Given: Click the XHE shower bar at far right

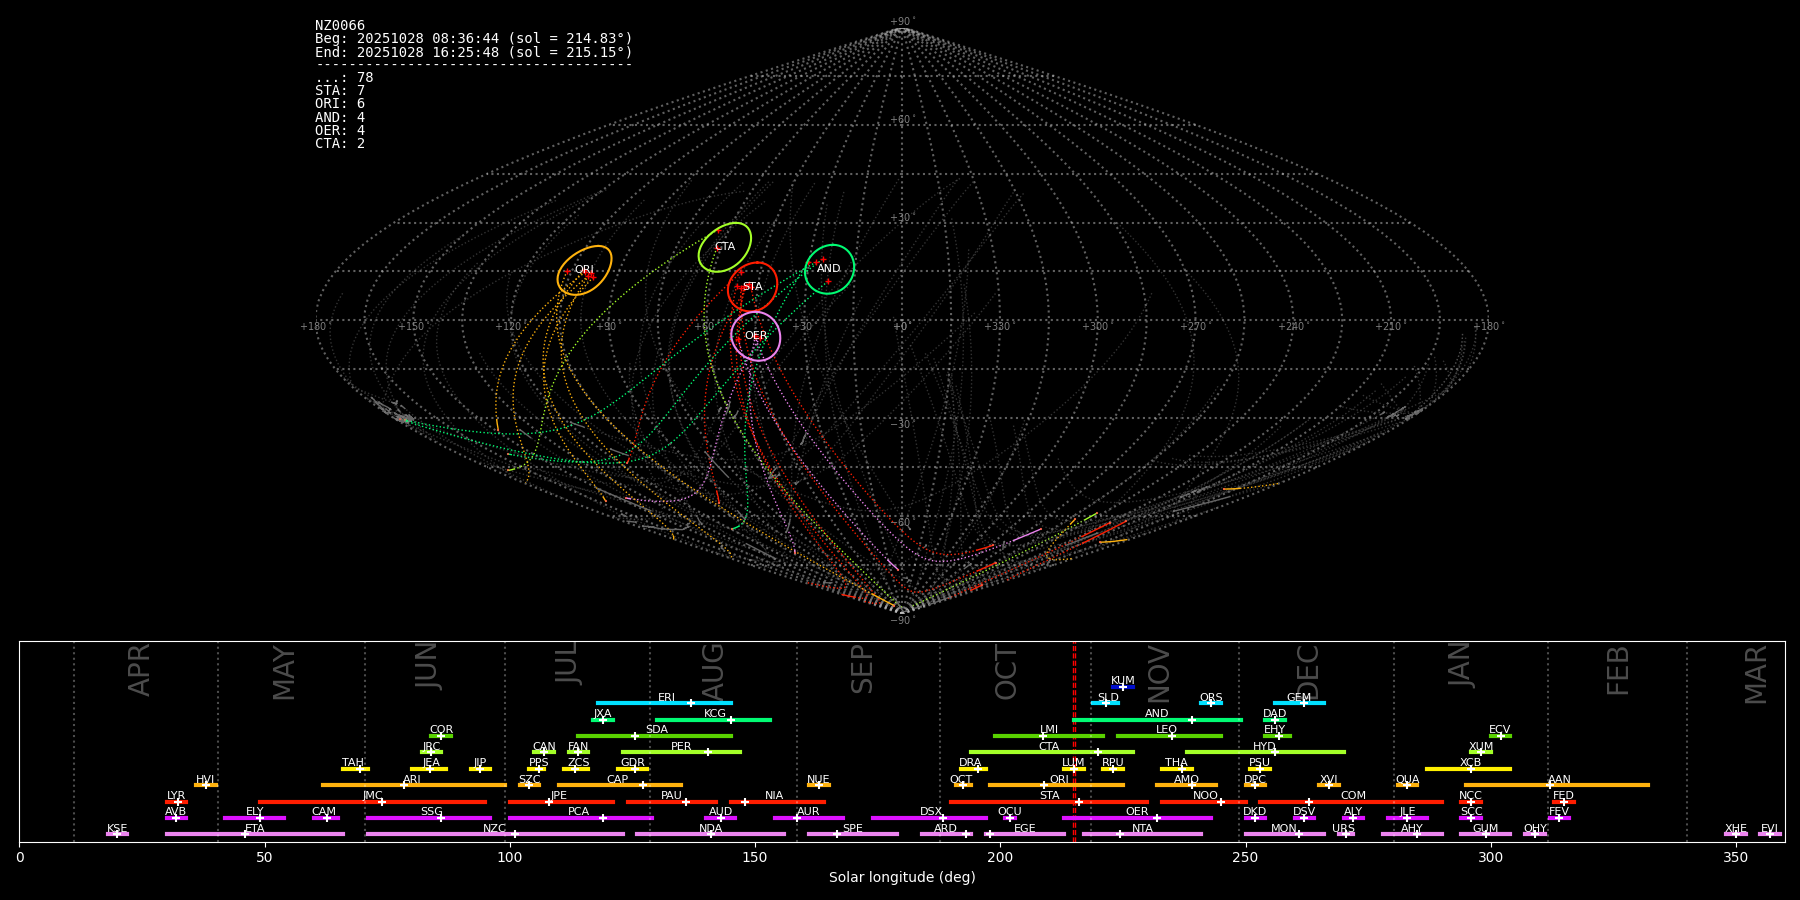Looking at the screenshot, I should point(1735,834).
